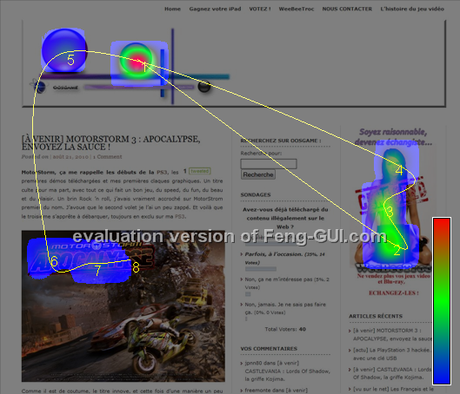460x394 pixels.
Task: Click the août 21, 2010 post date
Action: coord(71,157)
